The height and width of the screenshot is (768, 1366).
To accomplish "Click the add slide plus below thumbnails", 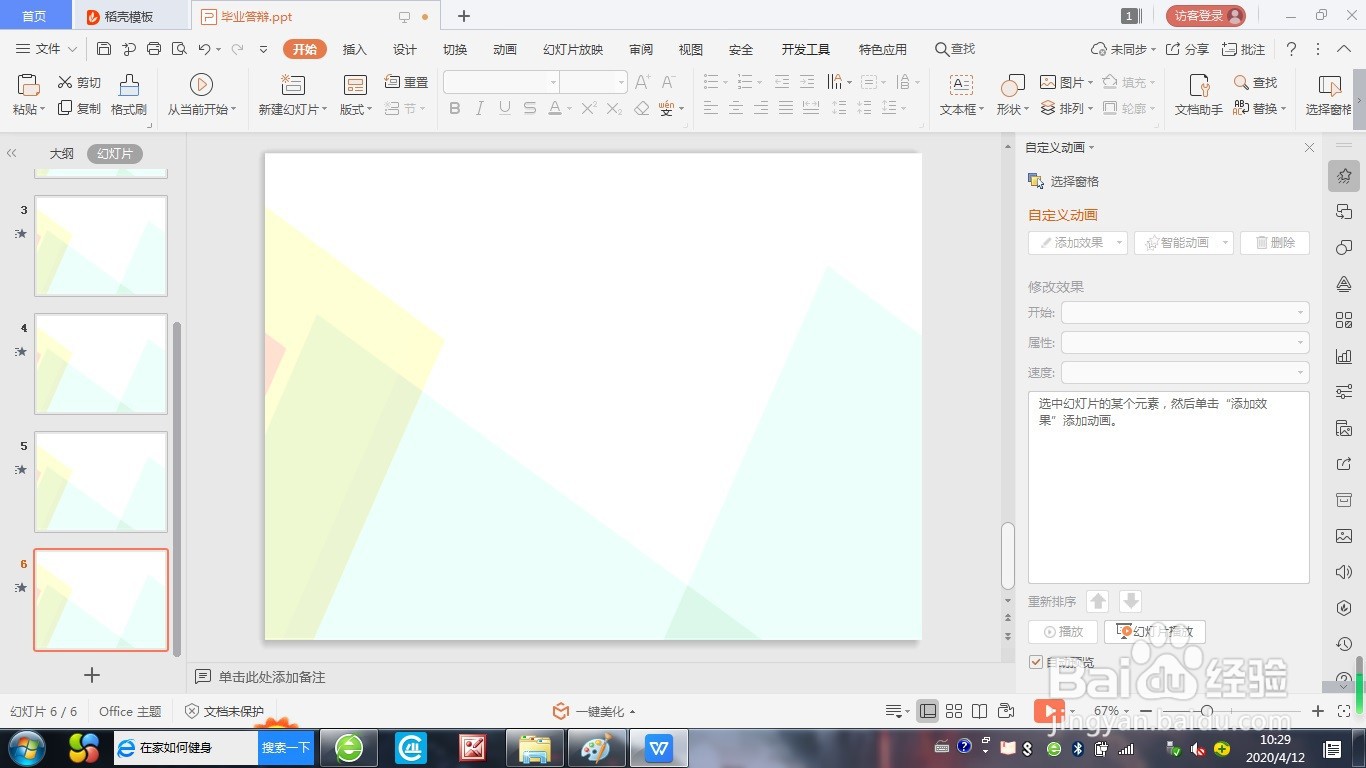I will coord(92,675).
